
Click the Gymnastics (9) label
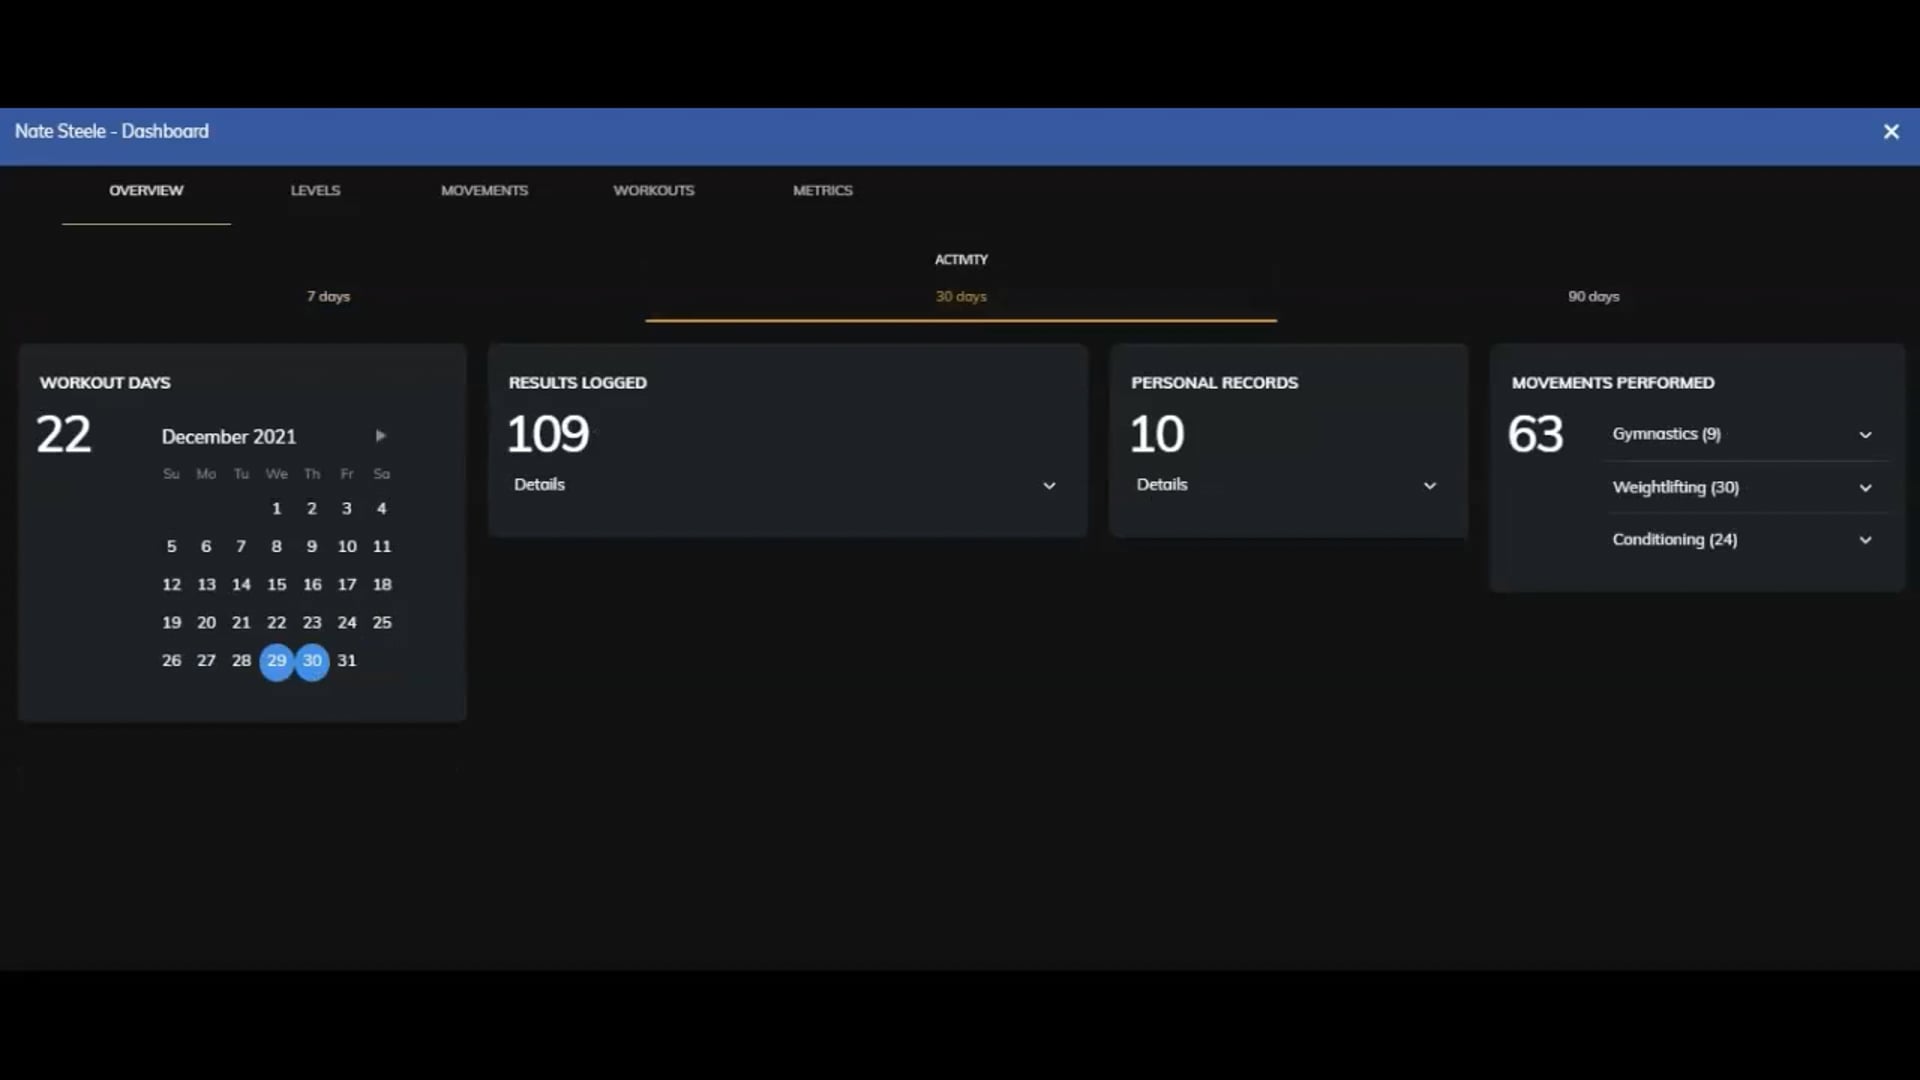click(x=1666, y=434)
